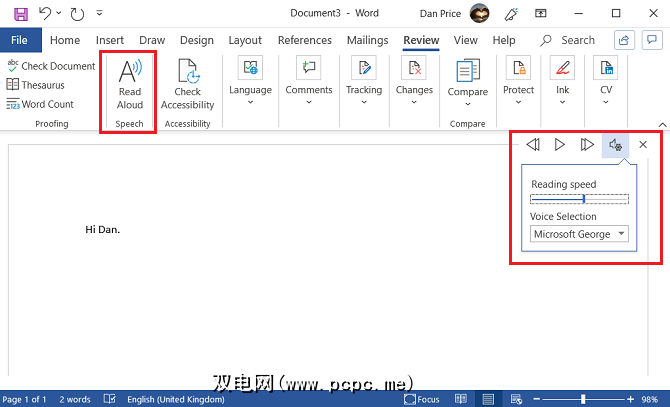Expand the Comments group dropdown

click(309, 82)
